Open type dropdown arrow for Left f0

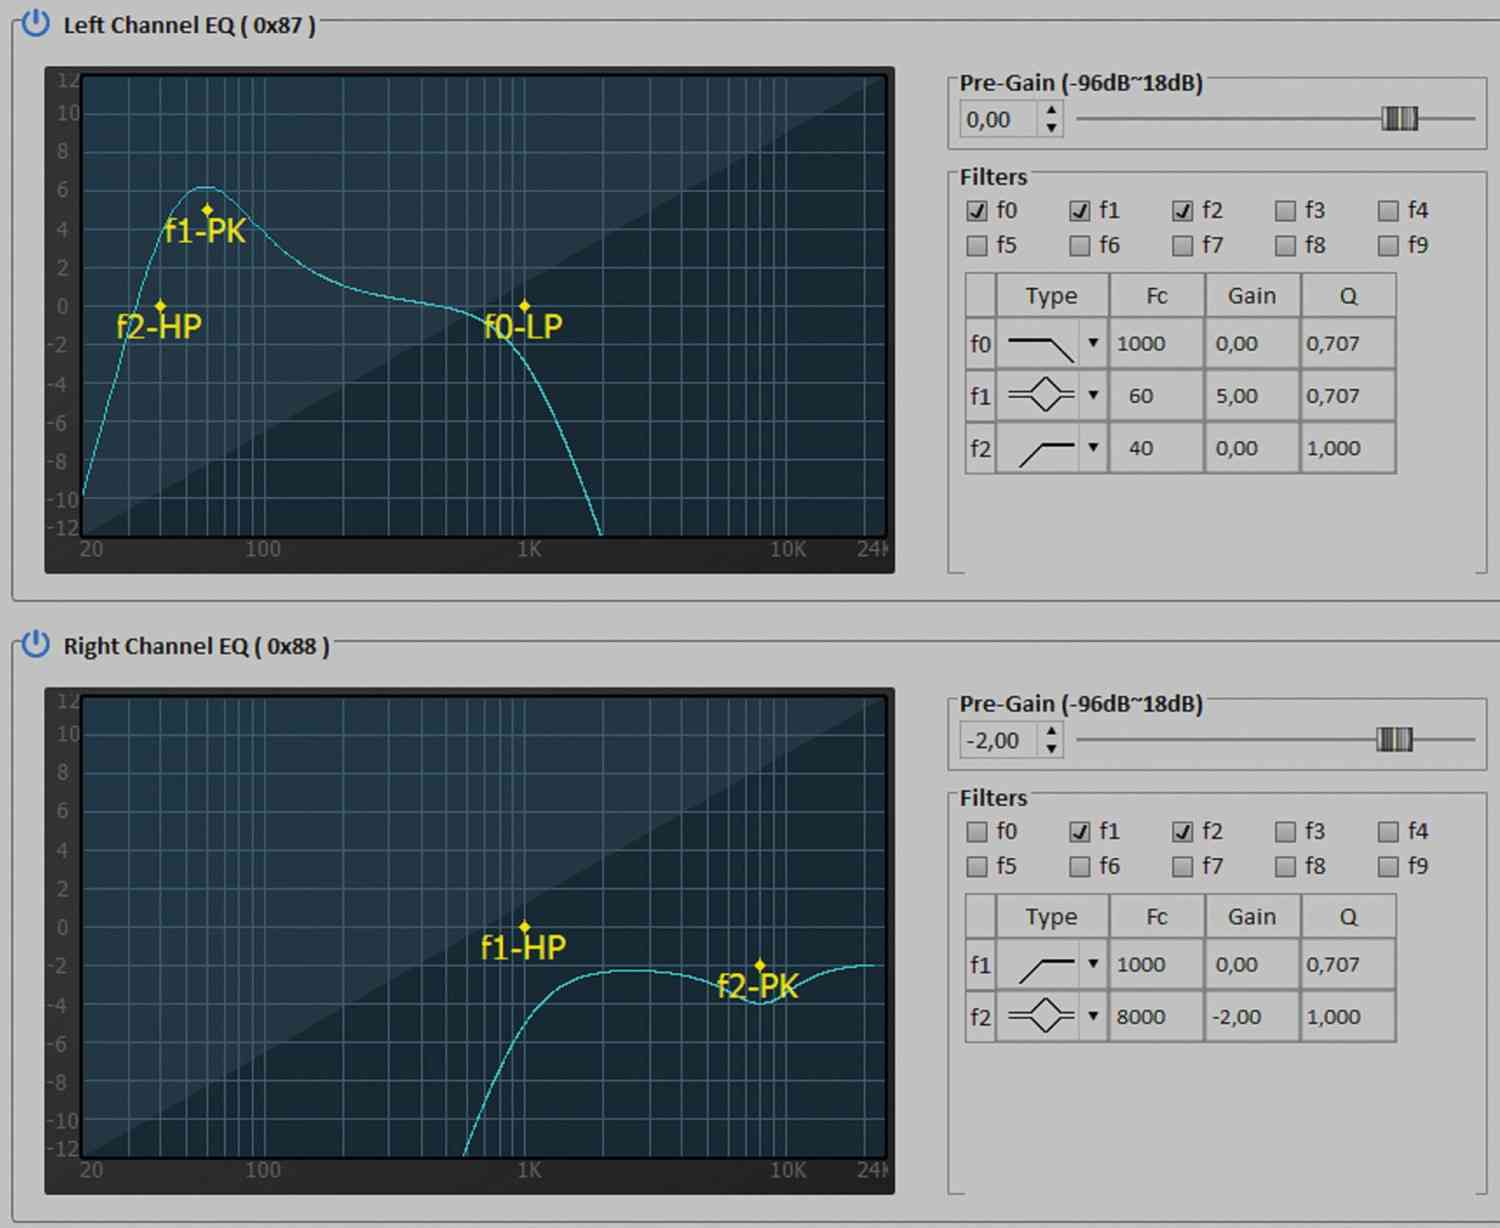coord(1093,343)
